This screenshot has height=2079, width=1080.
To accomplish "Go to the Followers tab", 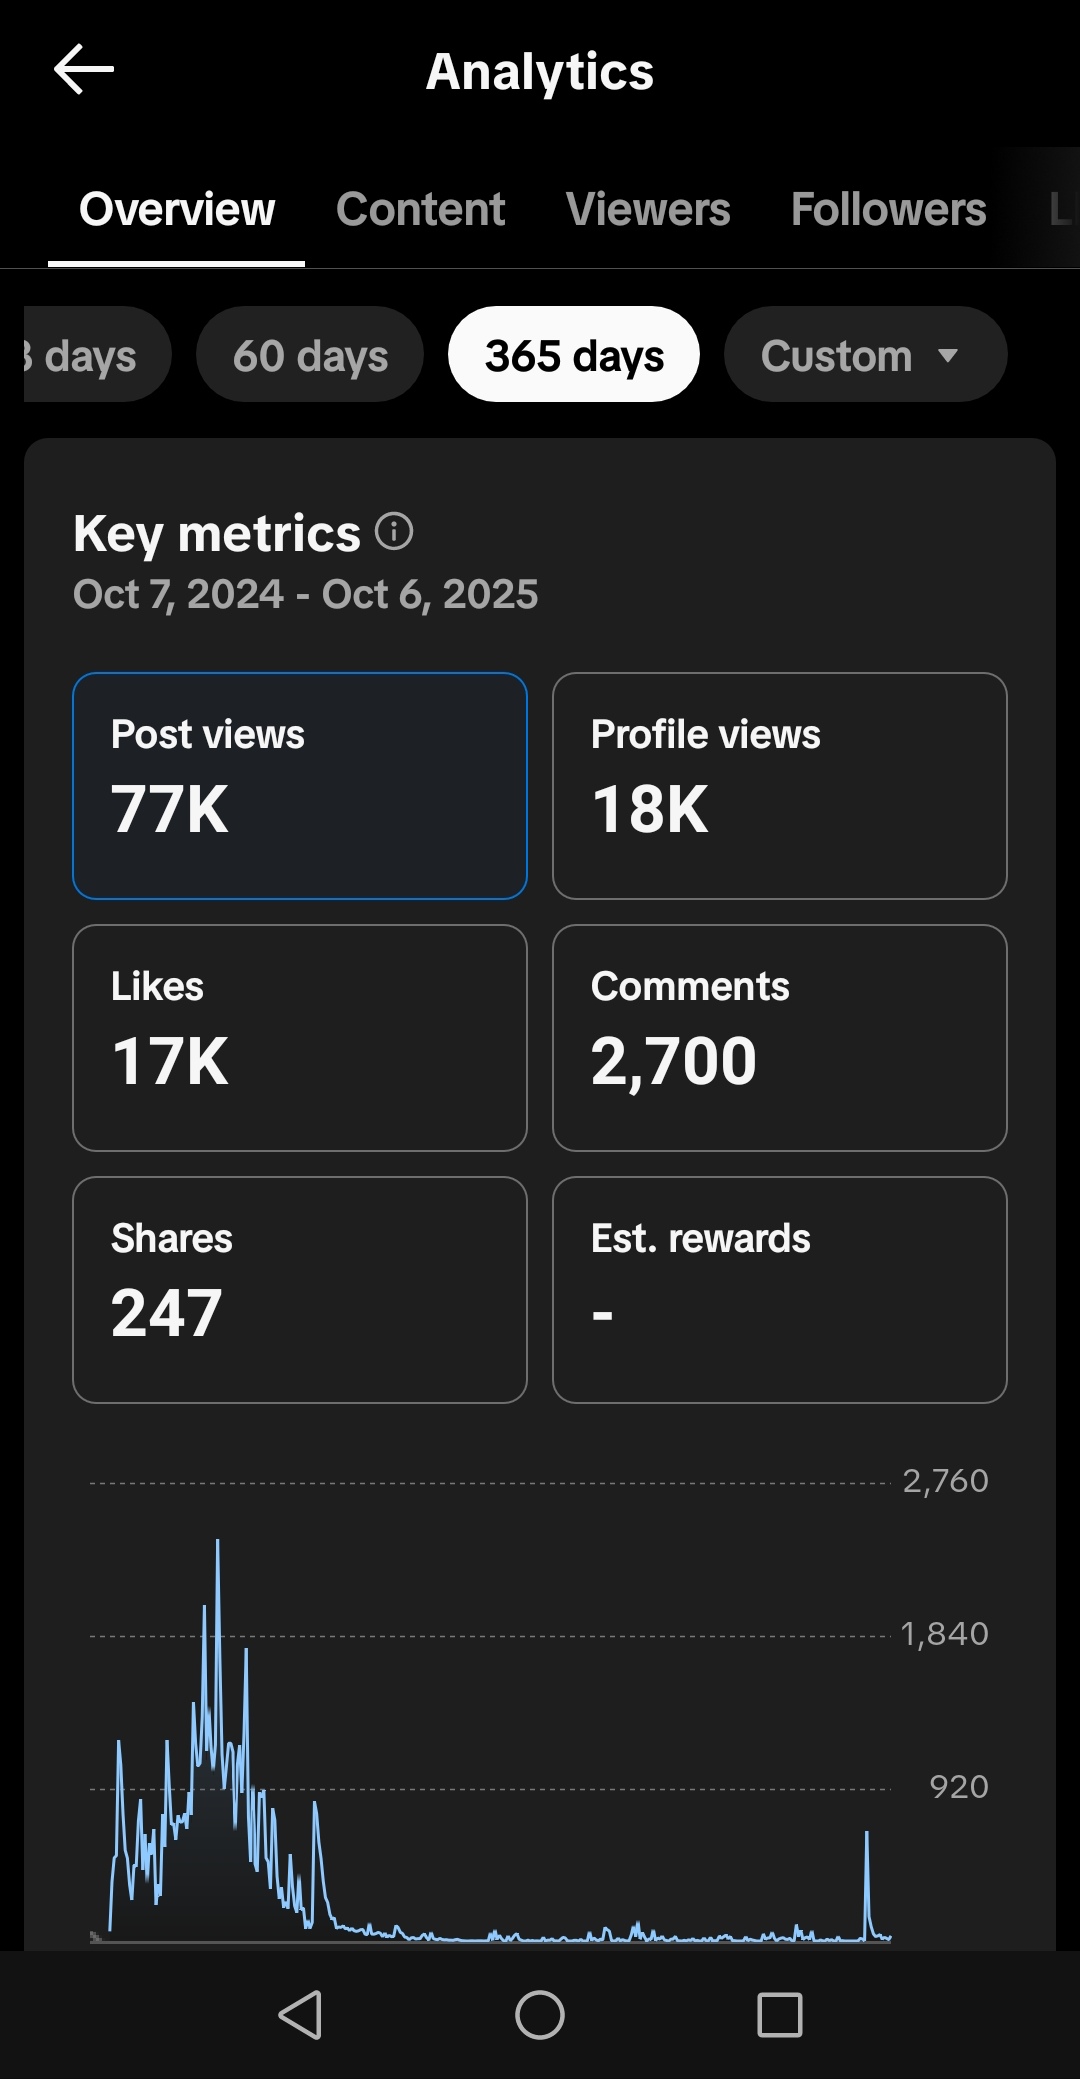I will (x=888, y=210).
